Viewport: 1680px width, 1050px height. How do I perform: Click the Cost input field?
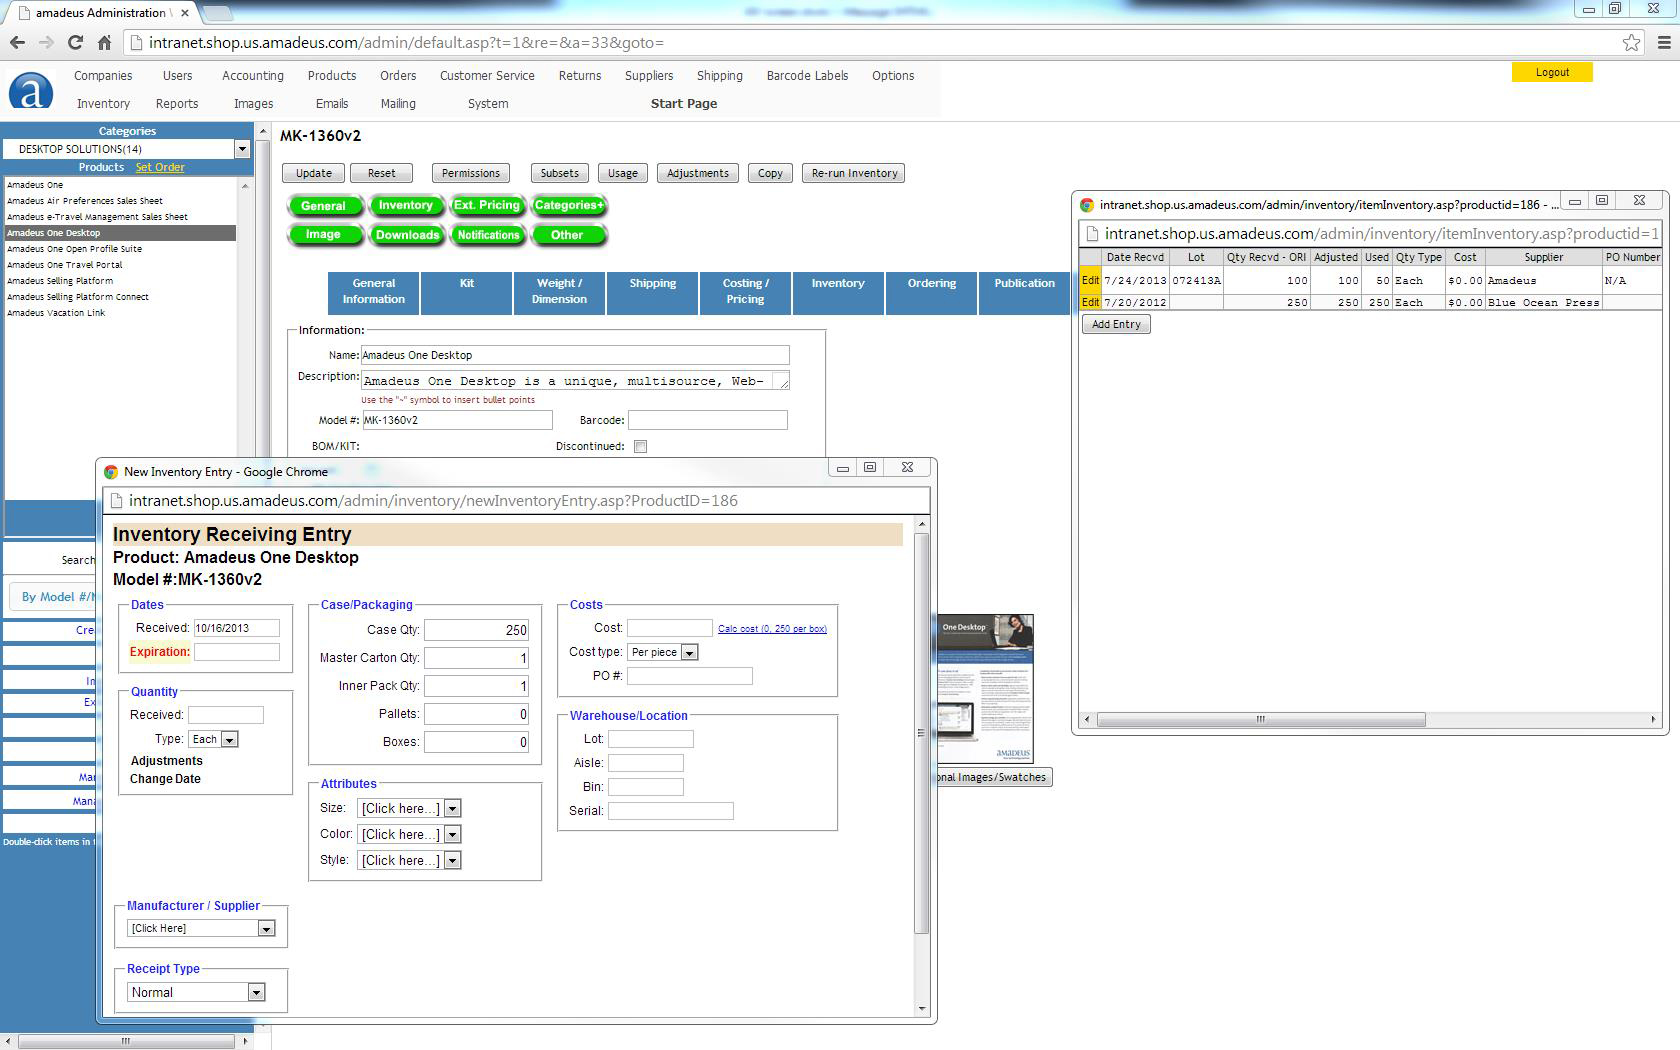point(669,628)
